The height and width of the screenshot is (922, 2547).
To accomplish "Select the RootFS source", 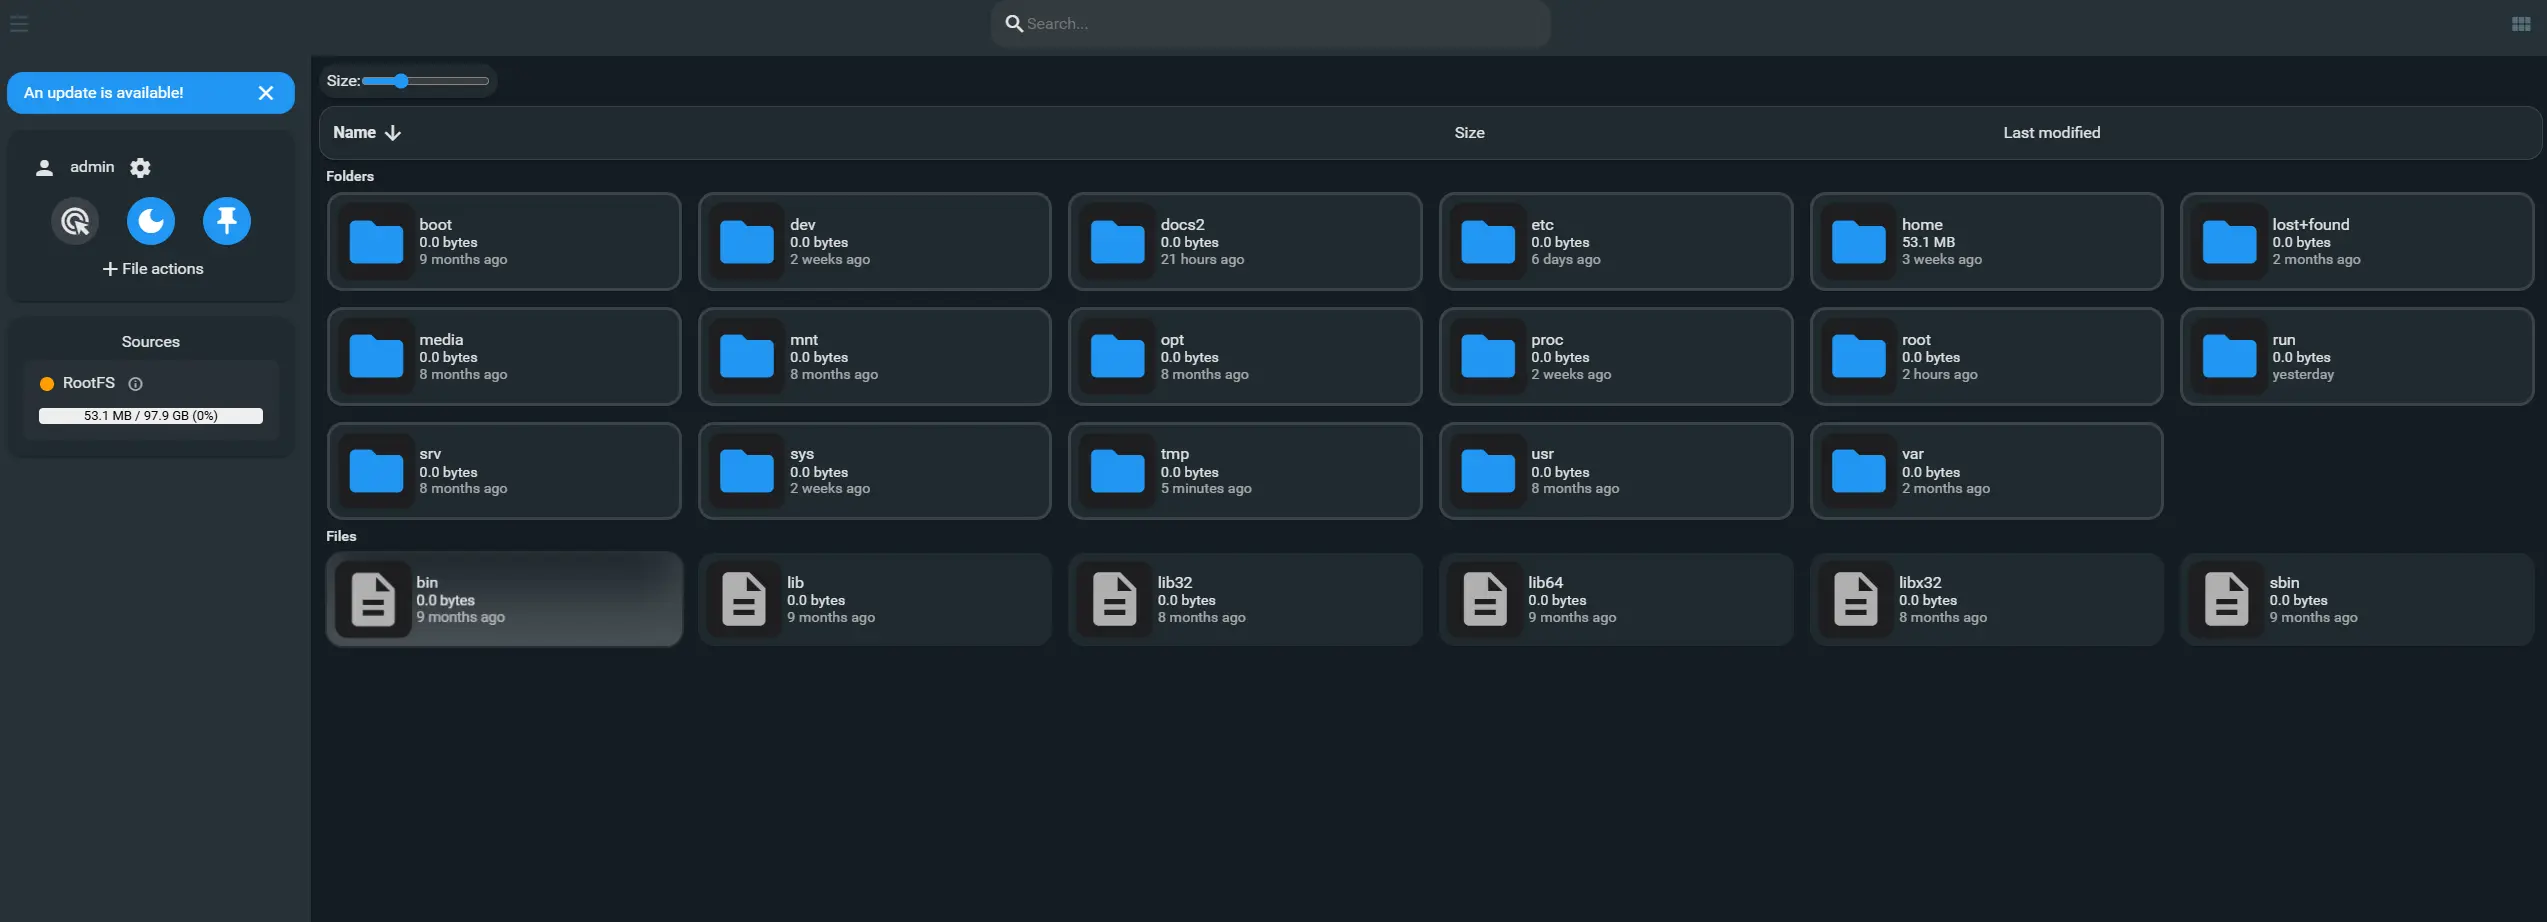I will 89,383.
